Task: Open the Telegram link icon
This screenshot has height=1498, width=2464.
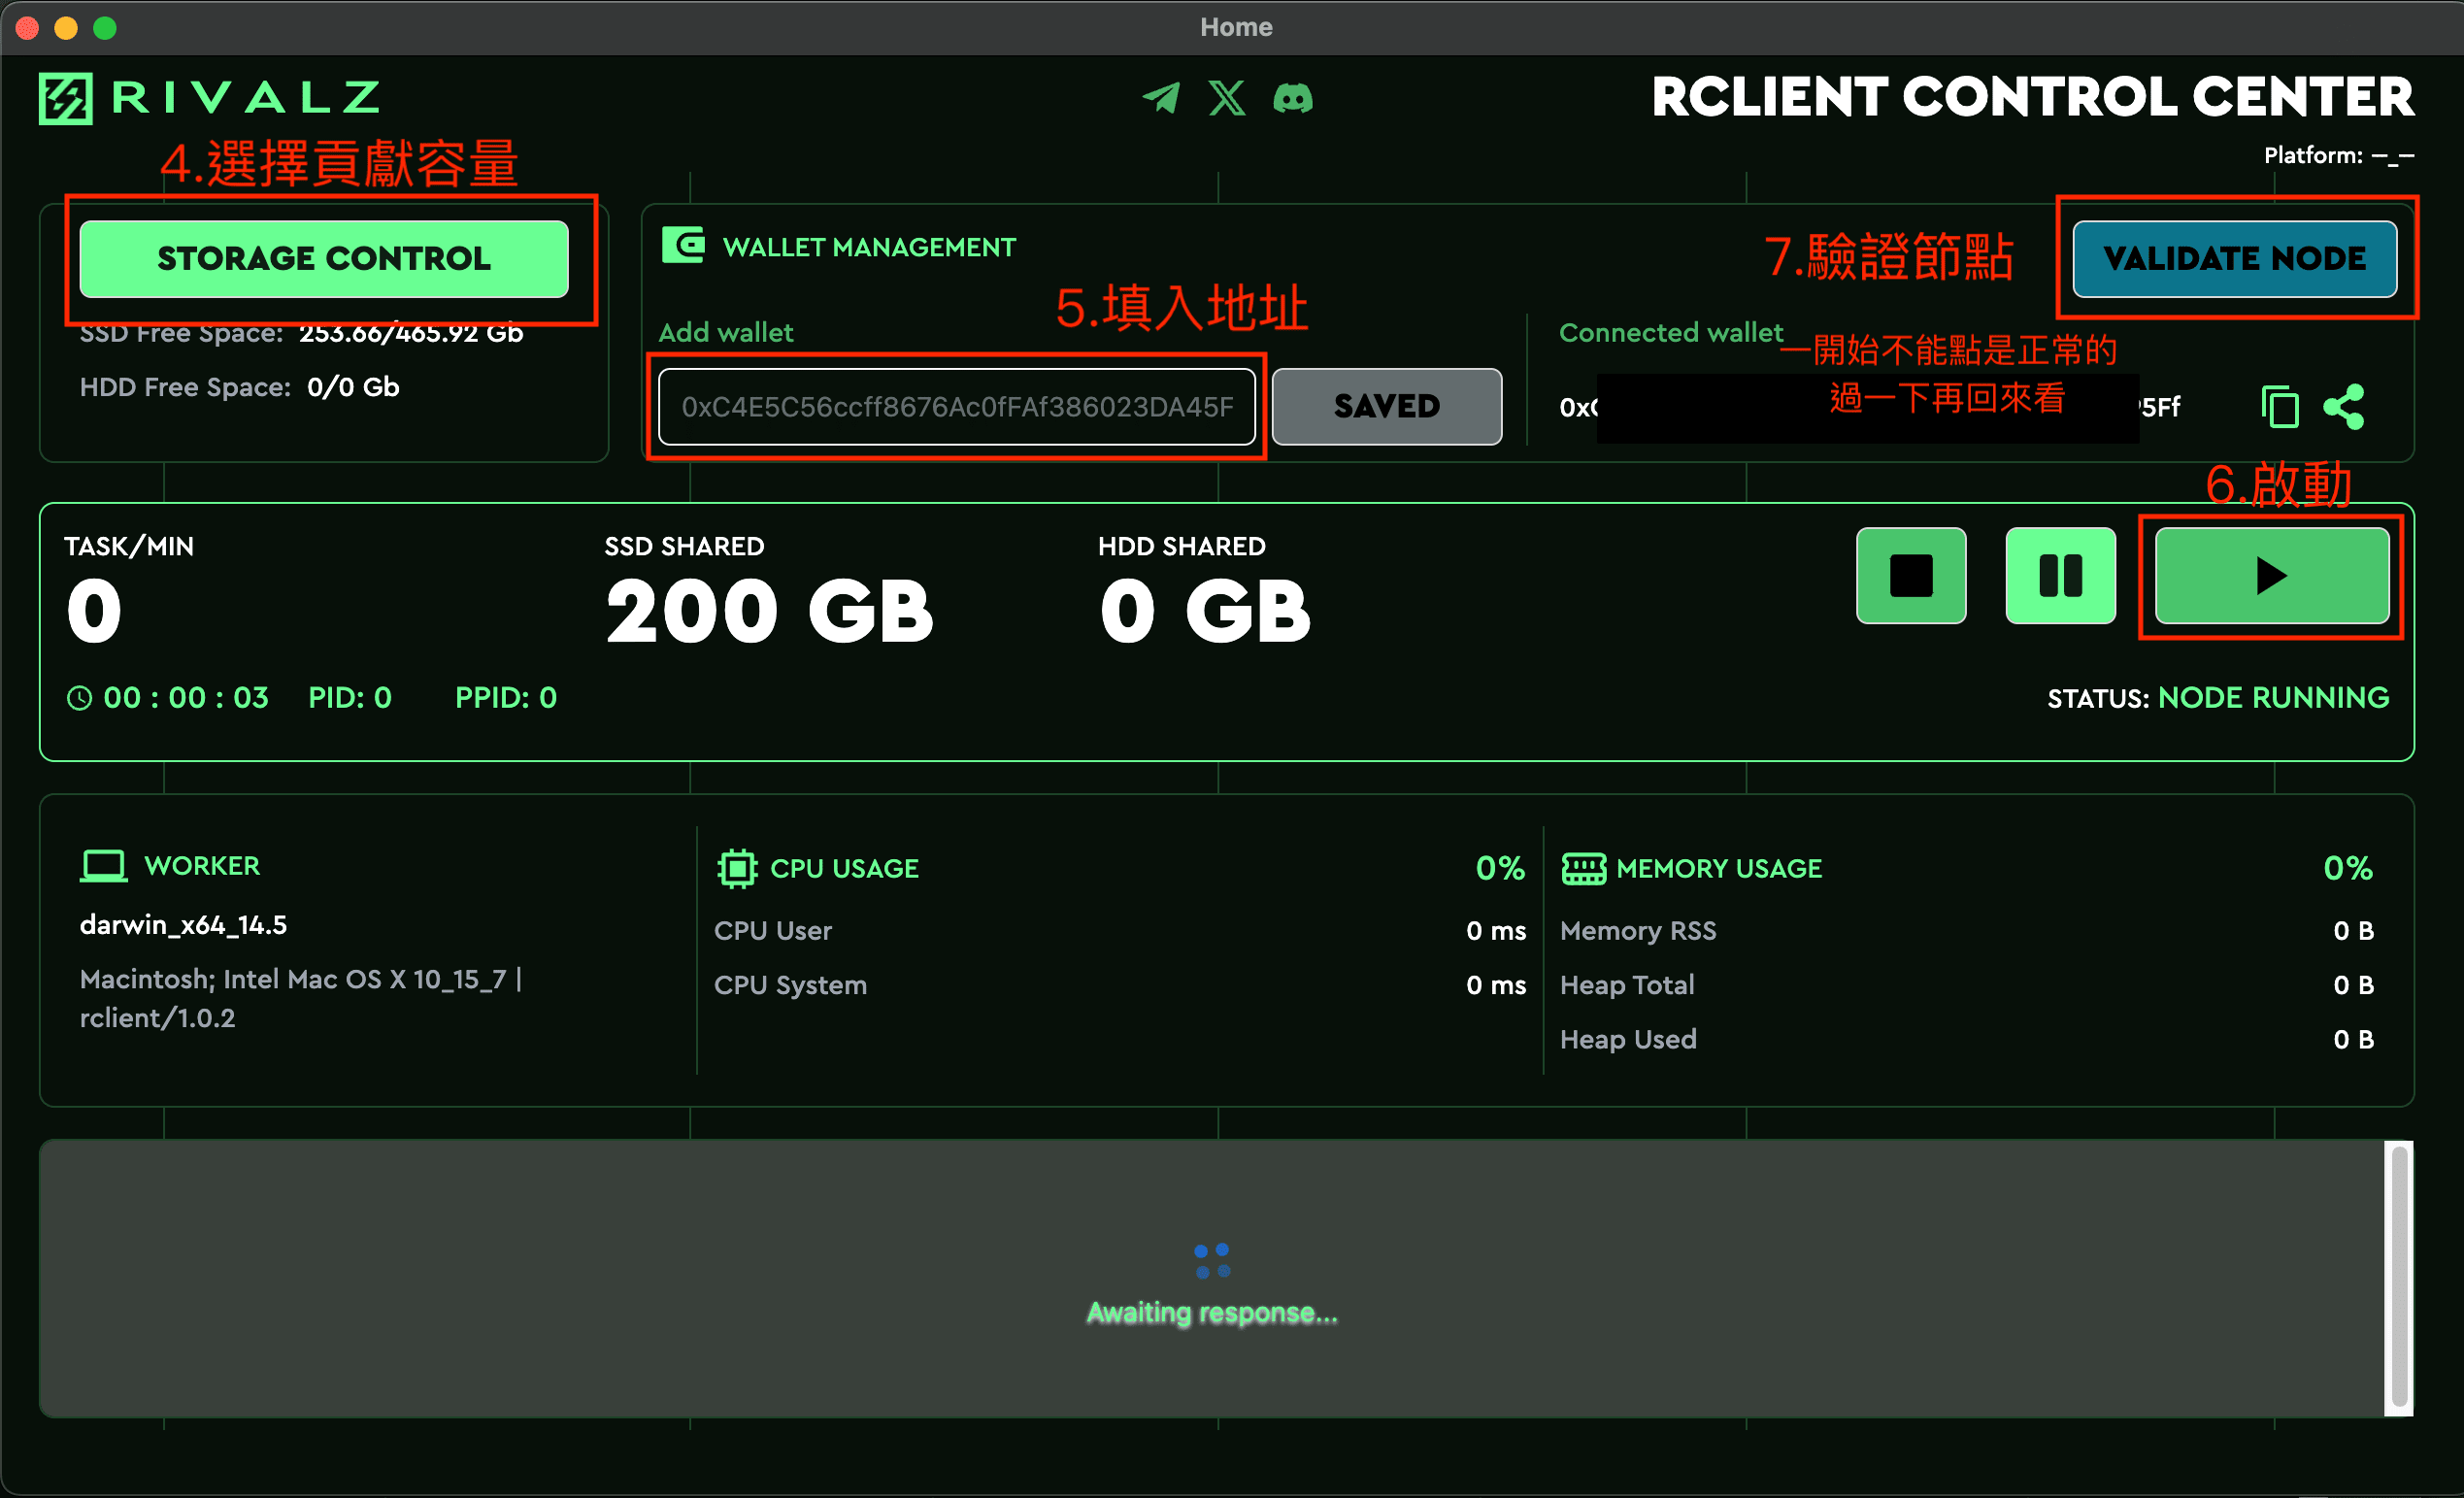Action: click(1161, 98)
